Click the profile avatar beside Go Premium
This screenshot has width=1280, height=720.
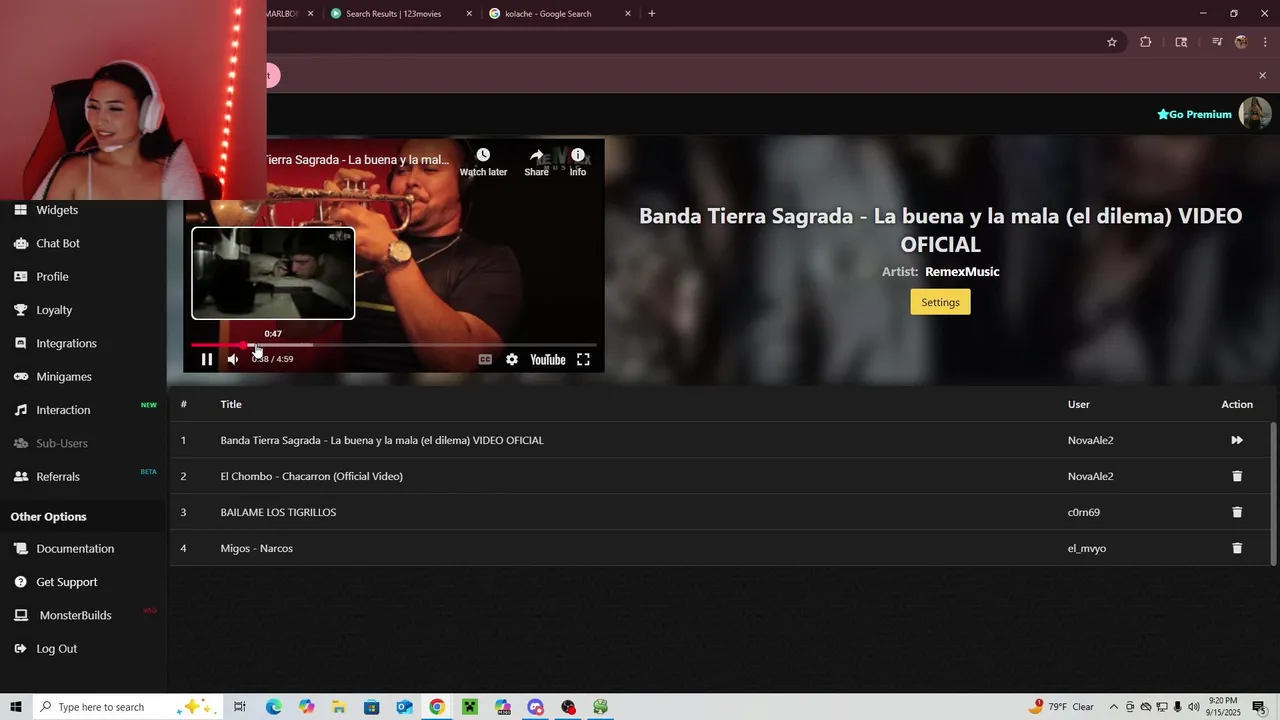click(1255, 113)
